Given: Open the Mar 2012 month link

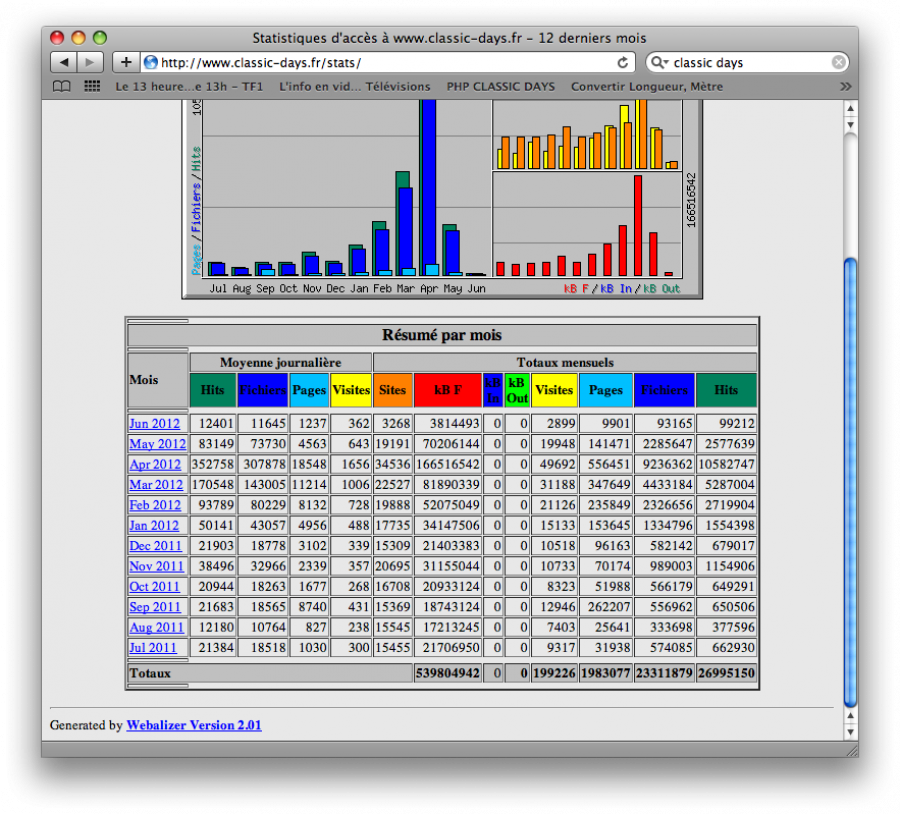Looking at the screenshot, I should click(156, 484).
